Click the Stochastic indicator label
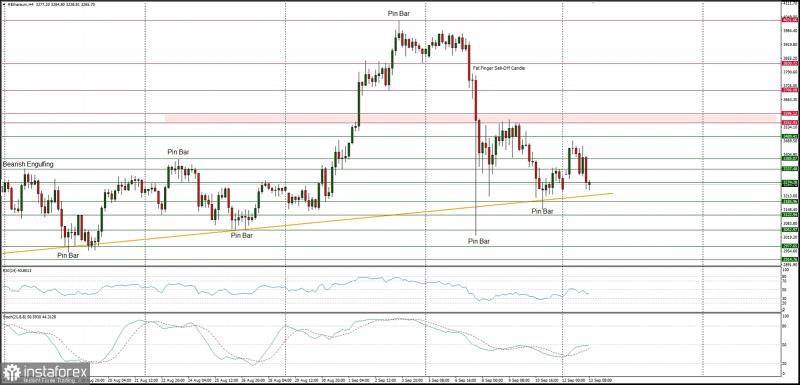 point(29,317)
